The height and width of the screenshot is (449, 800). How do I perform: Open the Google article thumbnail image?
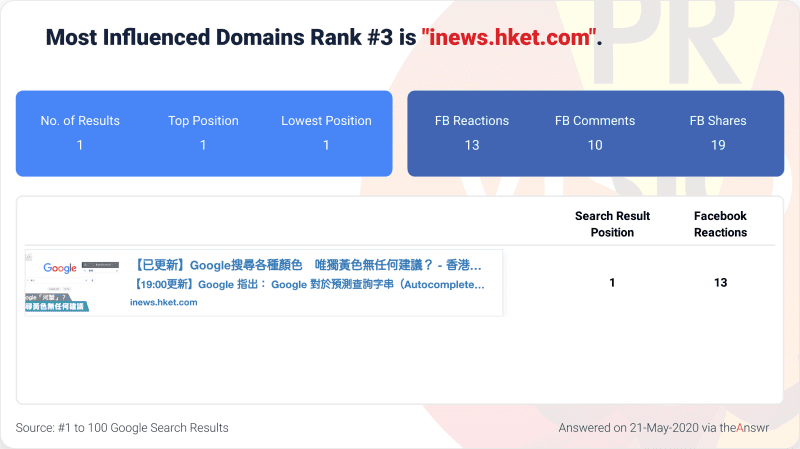coord(72,283)
